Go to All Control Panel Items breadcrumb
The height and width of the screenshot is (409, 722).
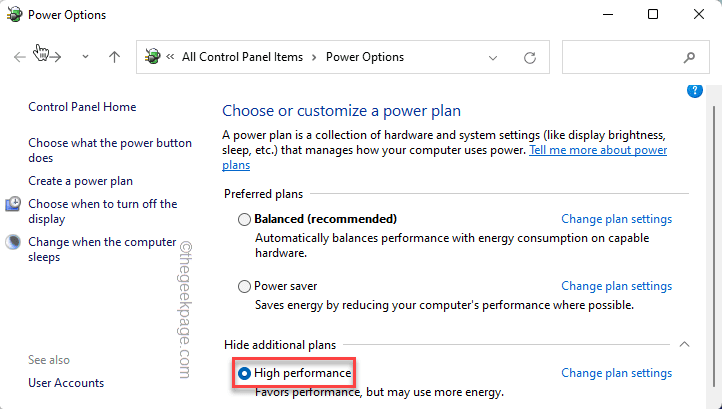tap(242, 57)
